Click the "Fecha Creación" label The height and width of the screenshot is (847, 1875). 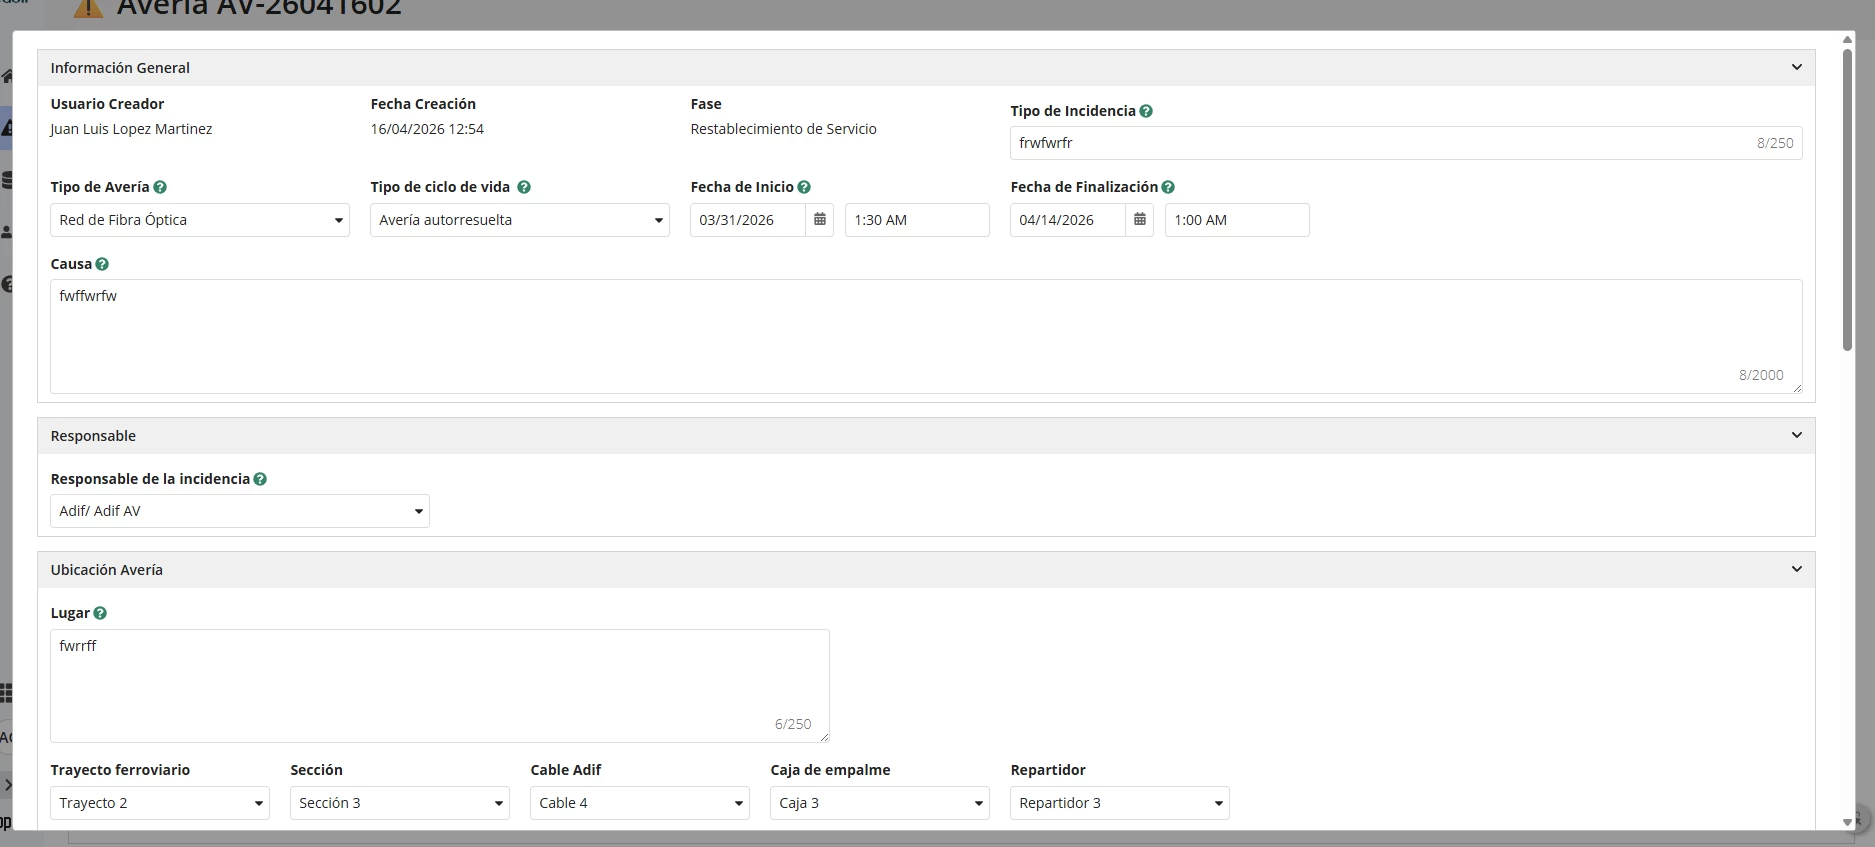pos(423,104)
